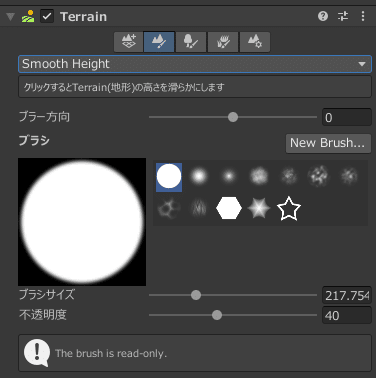The height and width of the screenshot is (378, 376).
Task: Select the small soft dot brush
Action: pos(229,176)
